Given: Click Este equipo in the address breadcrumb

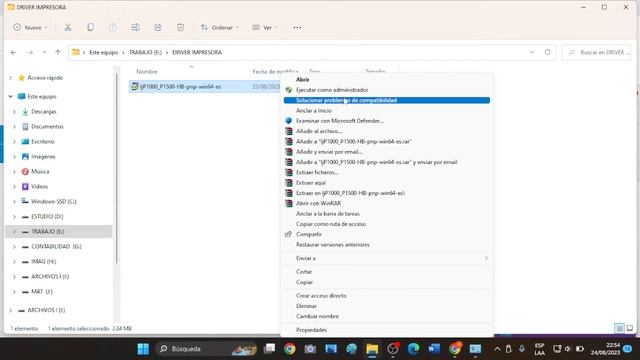Looking at the screenshot, I should point(103,52).
